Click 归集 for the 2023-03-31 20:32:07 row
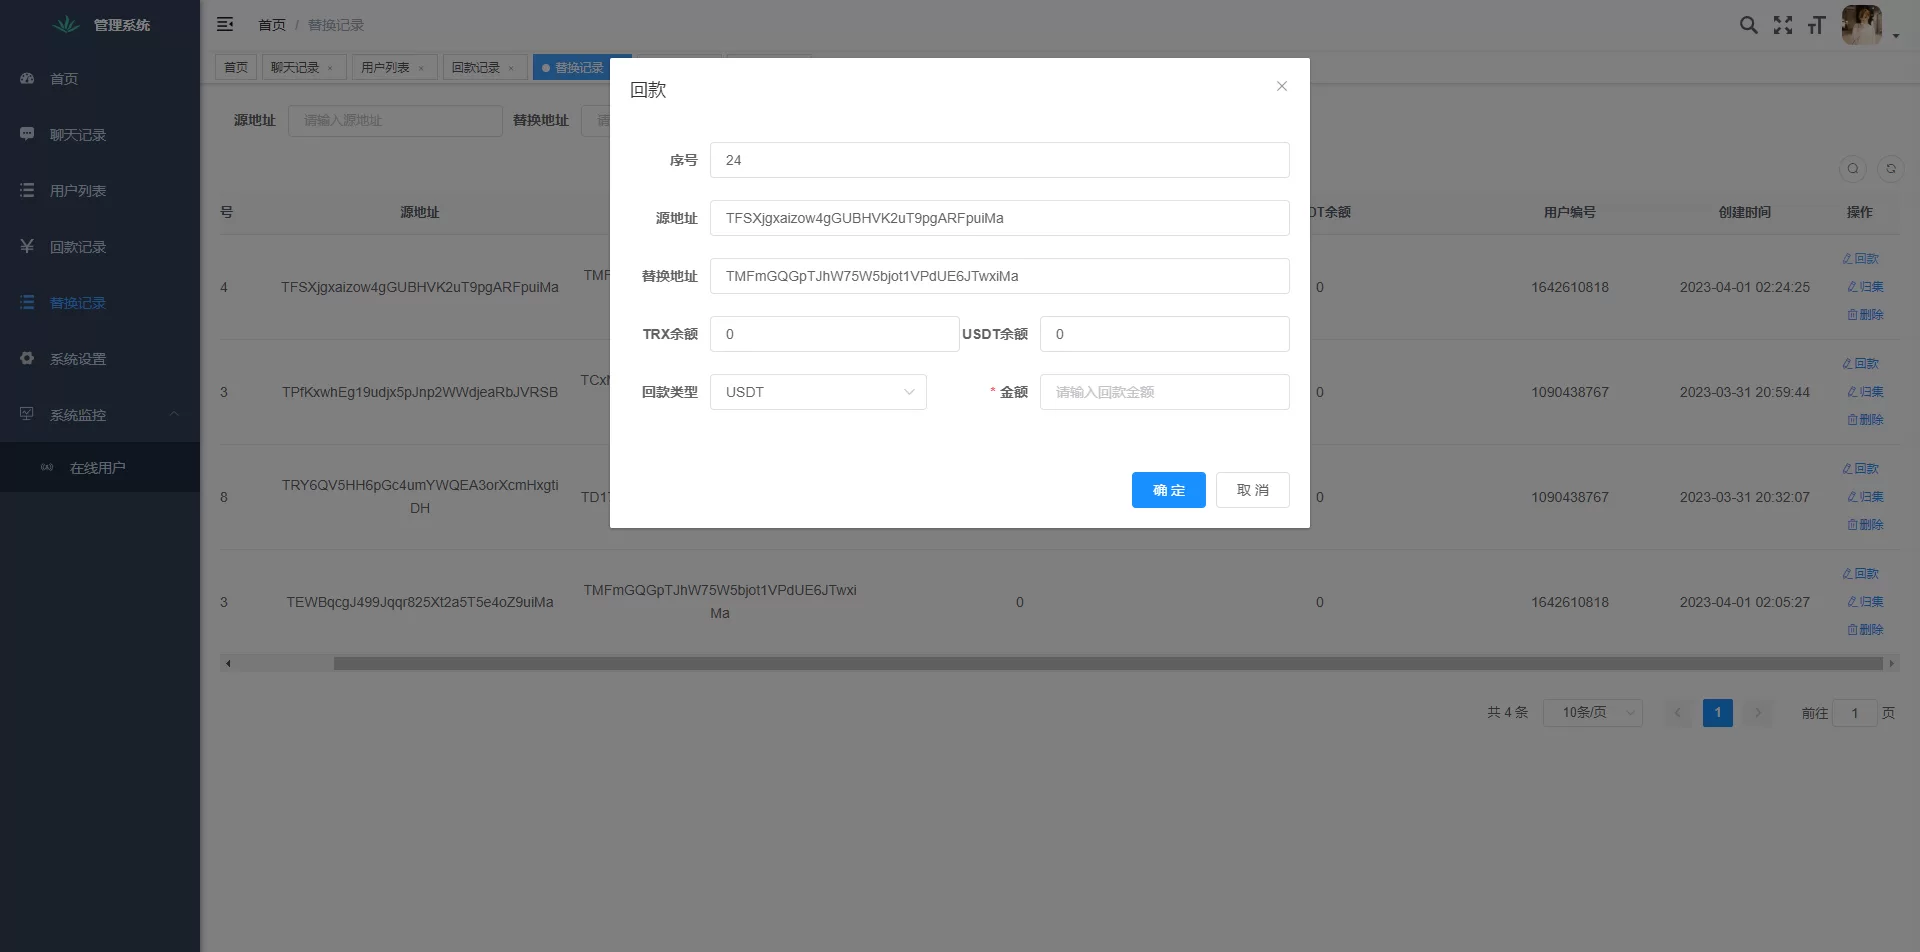The image size is (1920, 952). 1865,497
